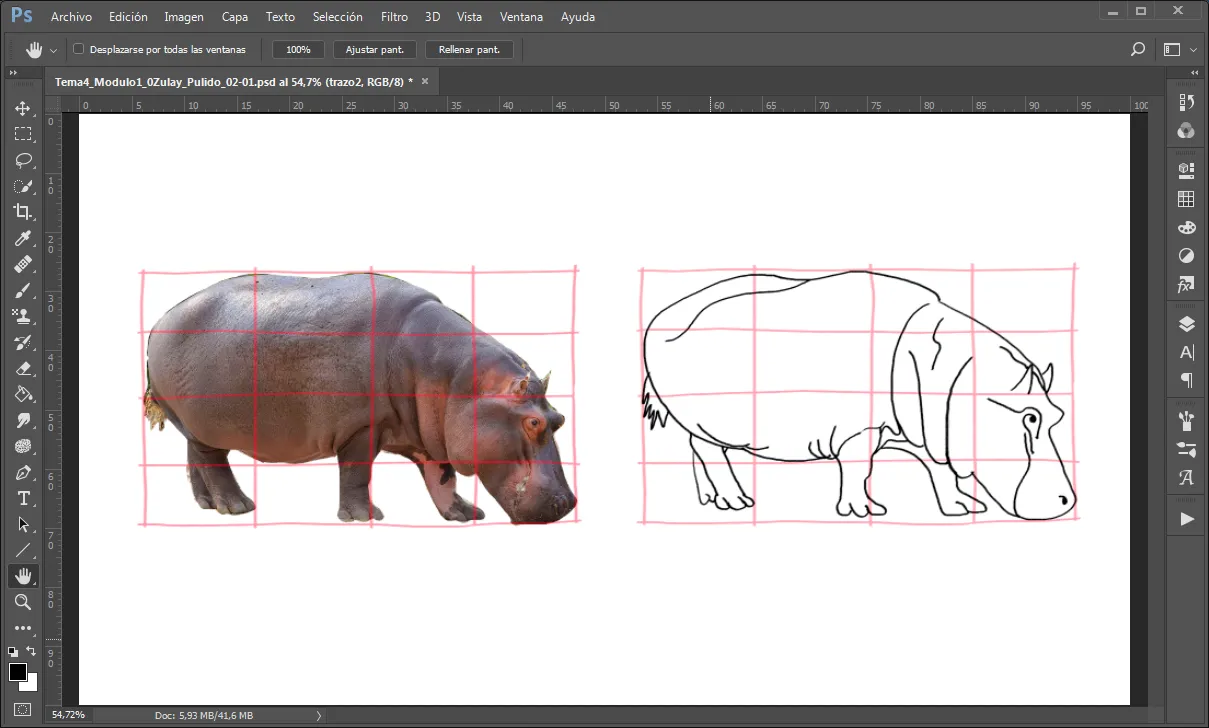Open the Character panel
The height and width of the screenshot is (728, 1209).
click(x=1187, y=352)
